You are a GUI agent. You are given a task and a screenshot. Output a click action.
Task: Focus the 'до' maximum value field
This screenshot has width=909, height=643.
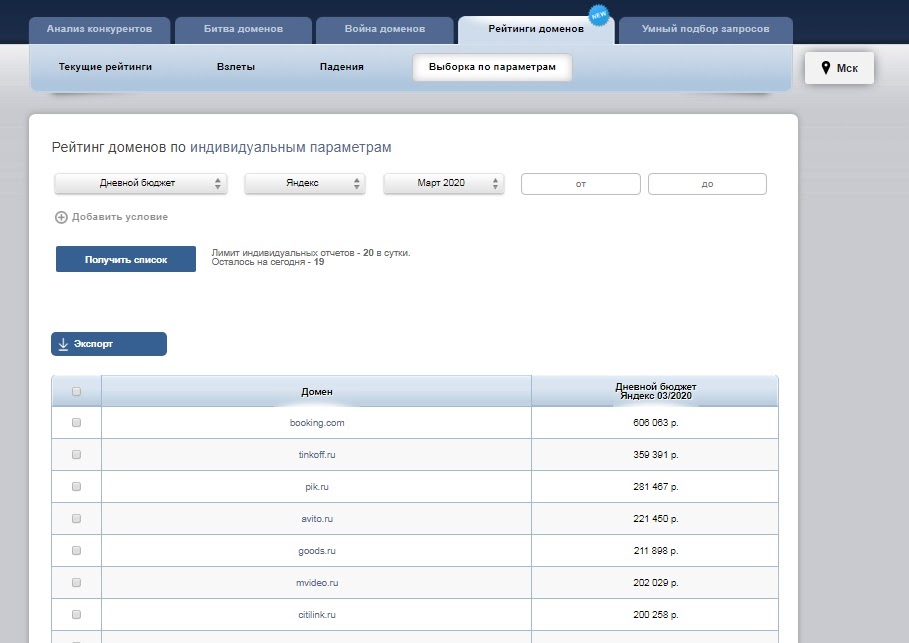pos(707,184)
